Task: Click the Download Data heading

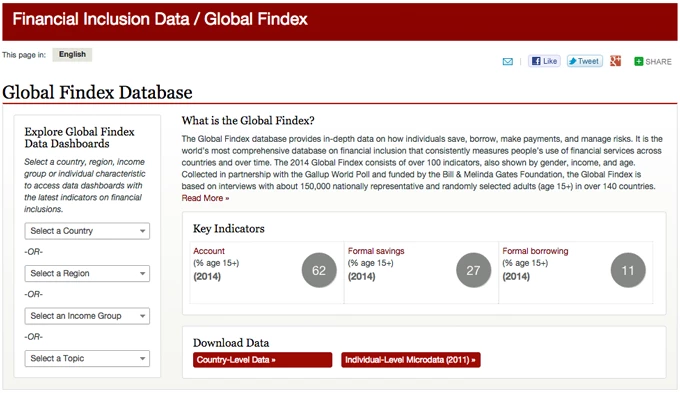Action: 231,343
